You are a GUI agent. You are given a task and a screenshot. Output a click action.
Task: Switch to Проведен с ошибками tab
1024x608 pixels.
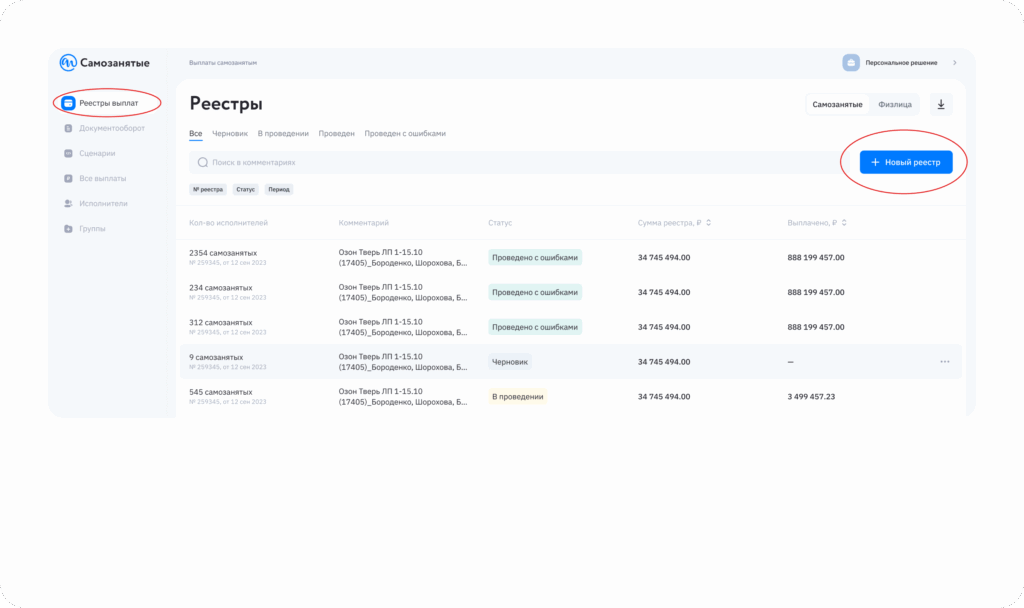[405, 133]
